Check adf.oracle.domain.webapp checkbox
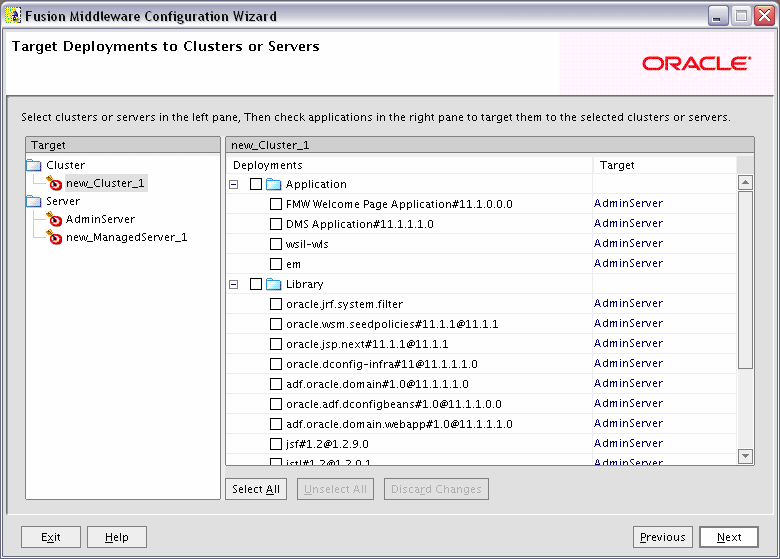The width and height of the screenshot is (780, 559). [x=276, y=424]
